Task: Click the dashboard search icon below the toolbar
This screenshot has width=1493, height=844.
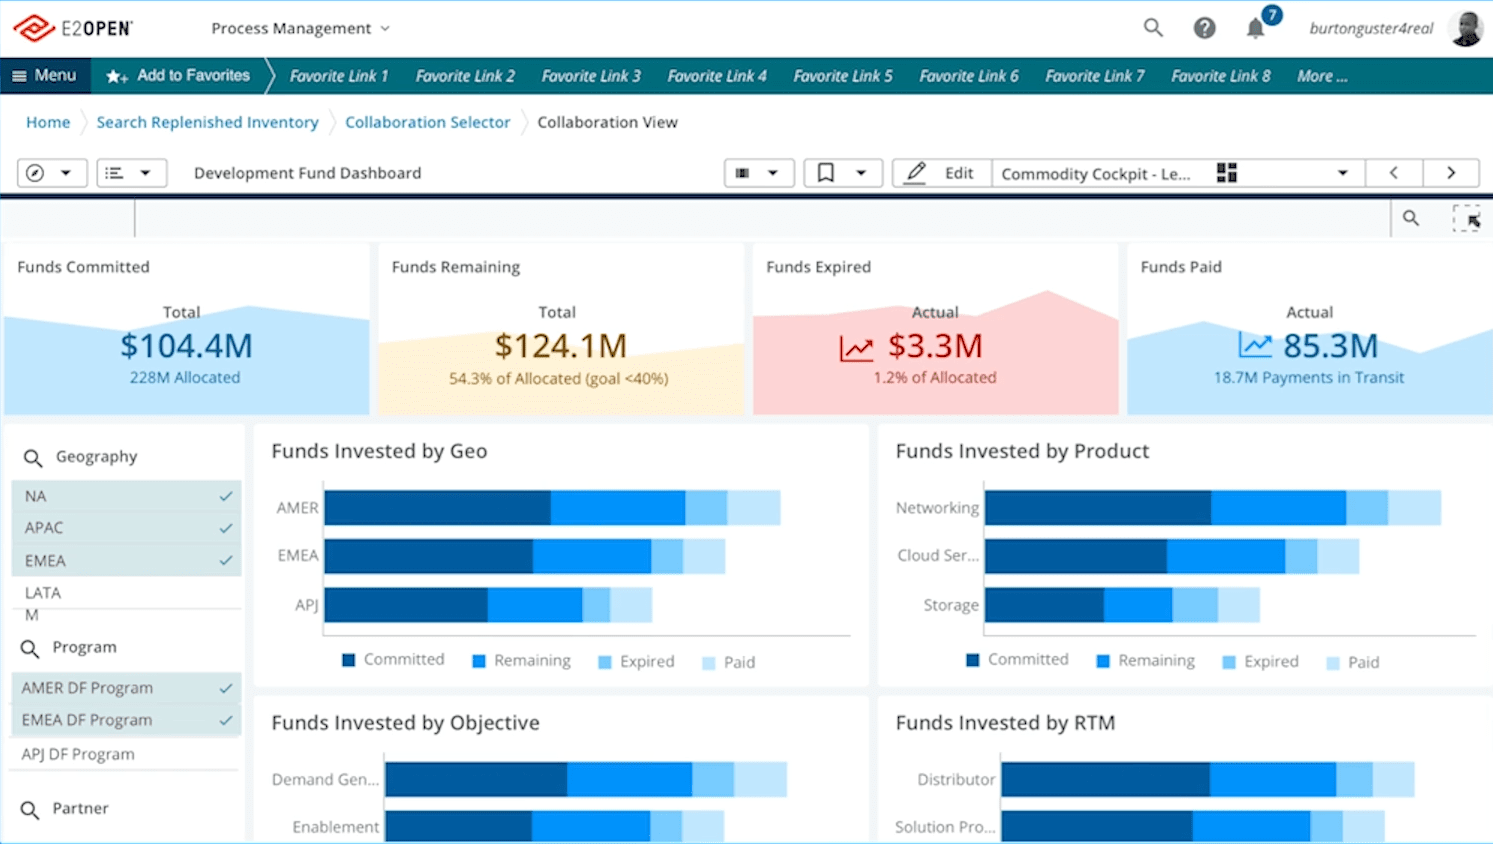Action: pos(1410,218)
